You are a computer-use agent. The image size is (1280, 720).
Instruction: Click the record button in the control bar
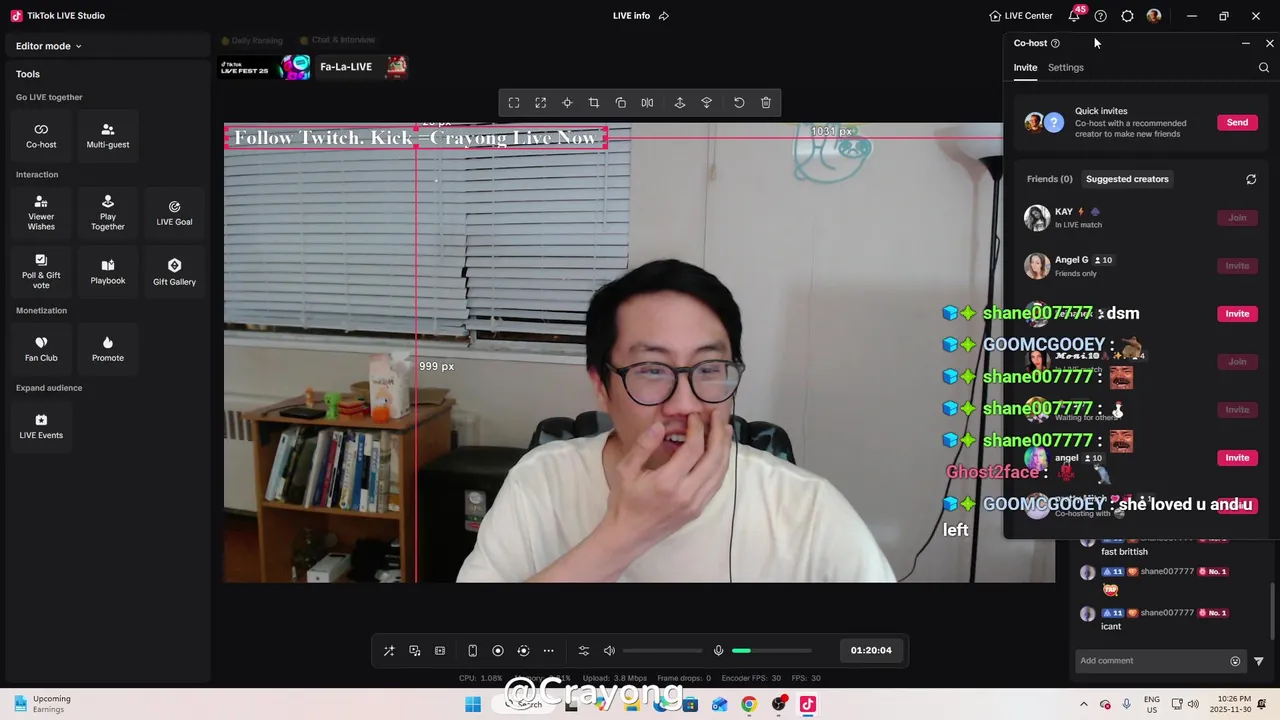click(498, 651)
